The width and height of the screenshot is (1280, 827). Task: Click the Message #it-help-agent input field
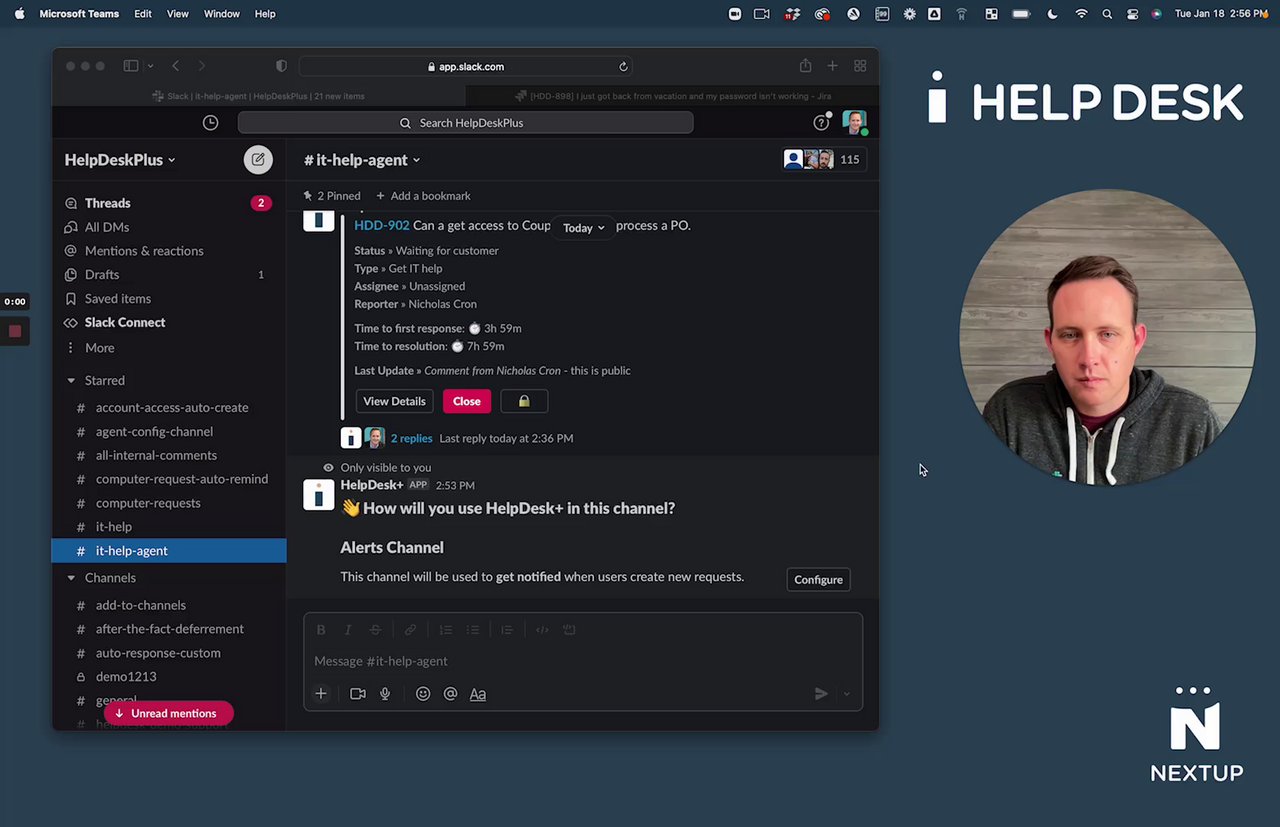coord(583,661)
